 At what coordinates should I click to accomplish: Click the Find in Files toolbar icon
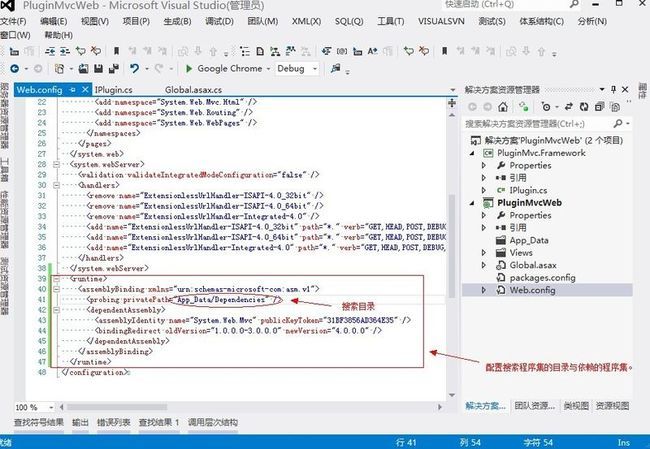click(335, 68)
